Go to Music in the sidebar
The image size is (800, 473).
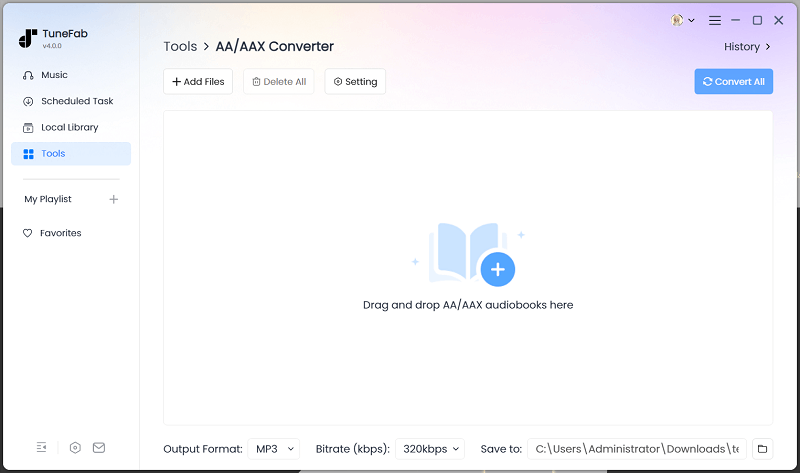pyautogui.click(x=54, y=75)
